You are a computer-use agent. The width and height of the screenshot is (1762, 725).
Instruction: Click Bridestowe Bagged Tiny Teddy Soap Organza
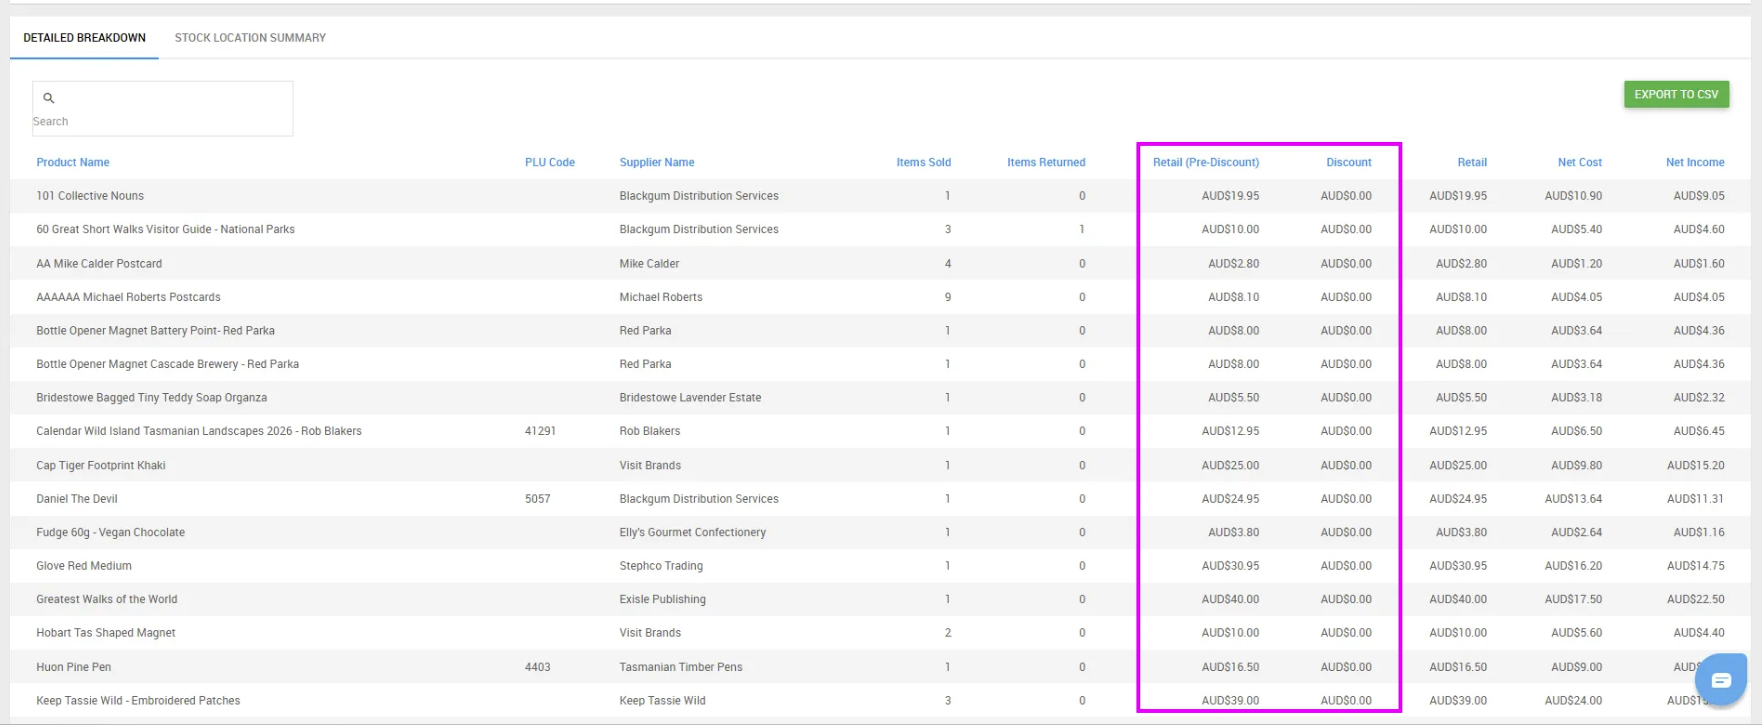coord(152,398)
